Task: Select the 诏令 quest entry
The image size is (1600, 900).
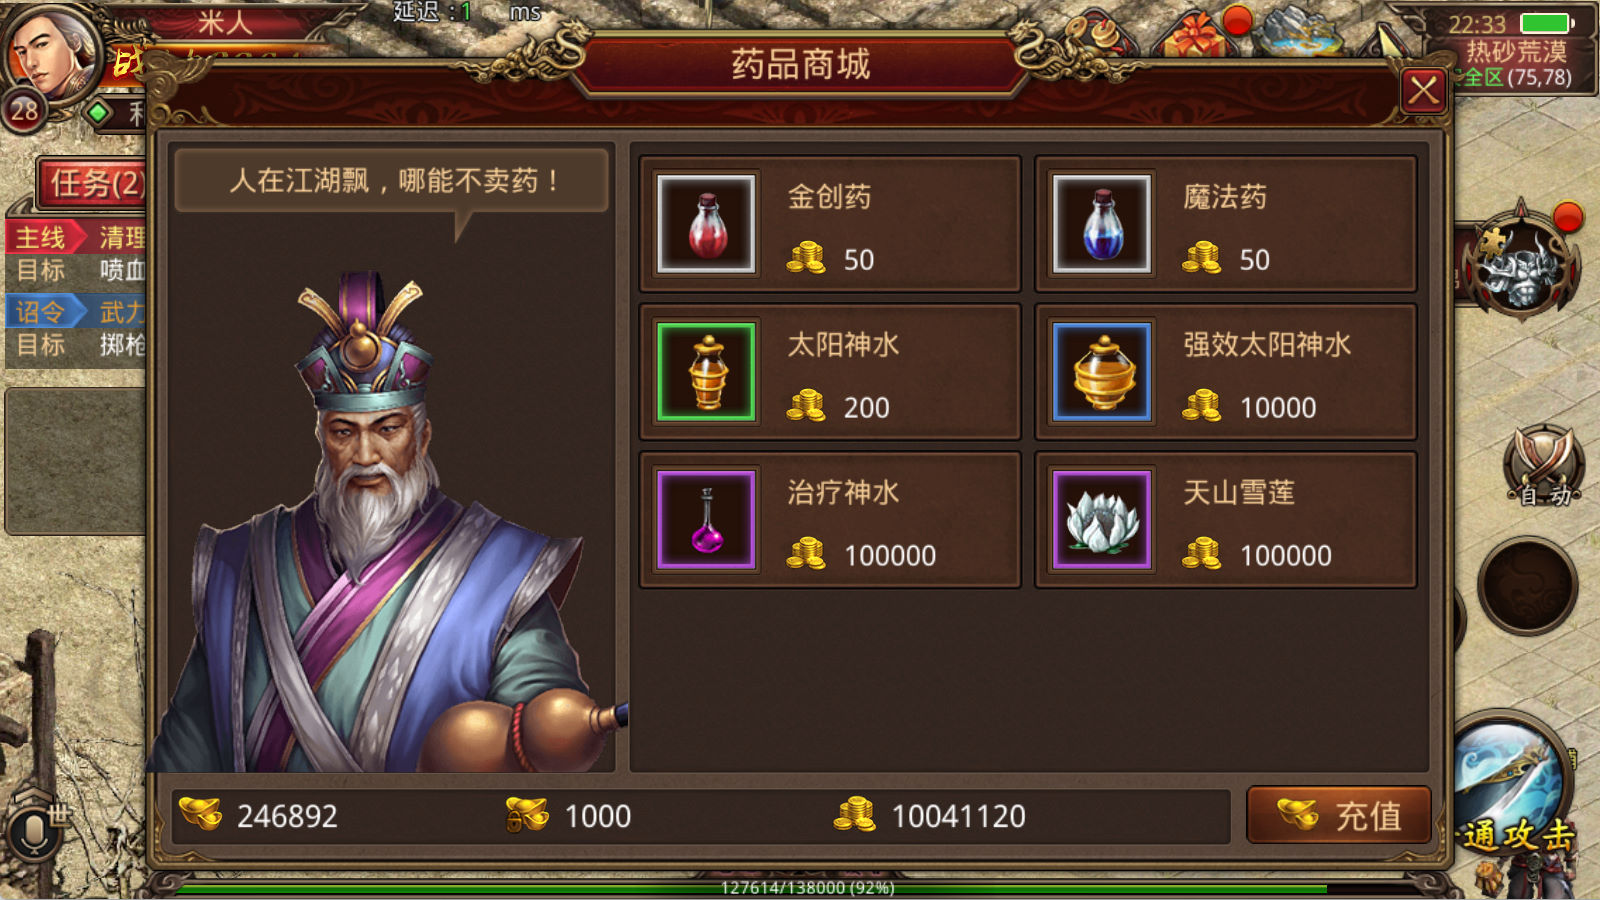Action: pos(77,328)
